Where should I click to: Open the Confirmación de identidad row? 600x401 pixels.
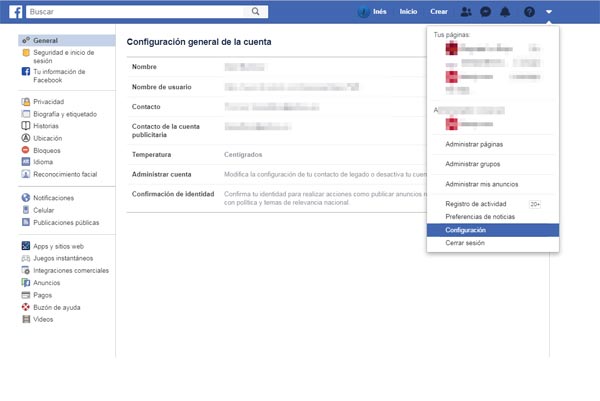pos(277,198)
